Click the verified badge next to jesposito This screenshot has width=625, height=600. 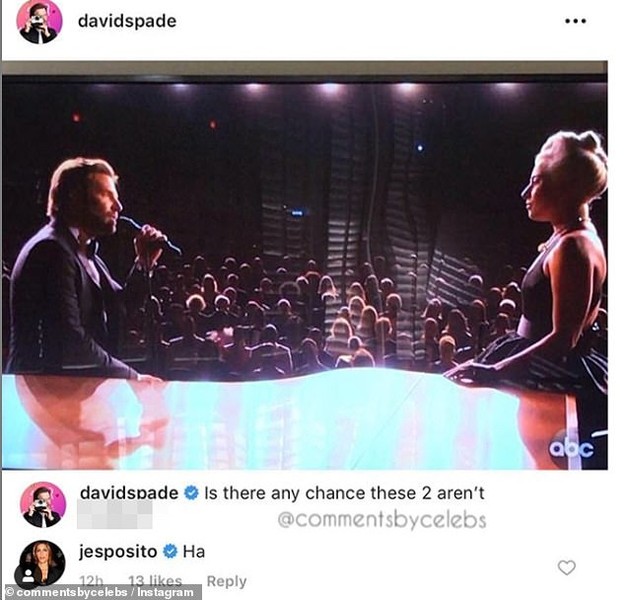[x=170, y=551]
